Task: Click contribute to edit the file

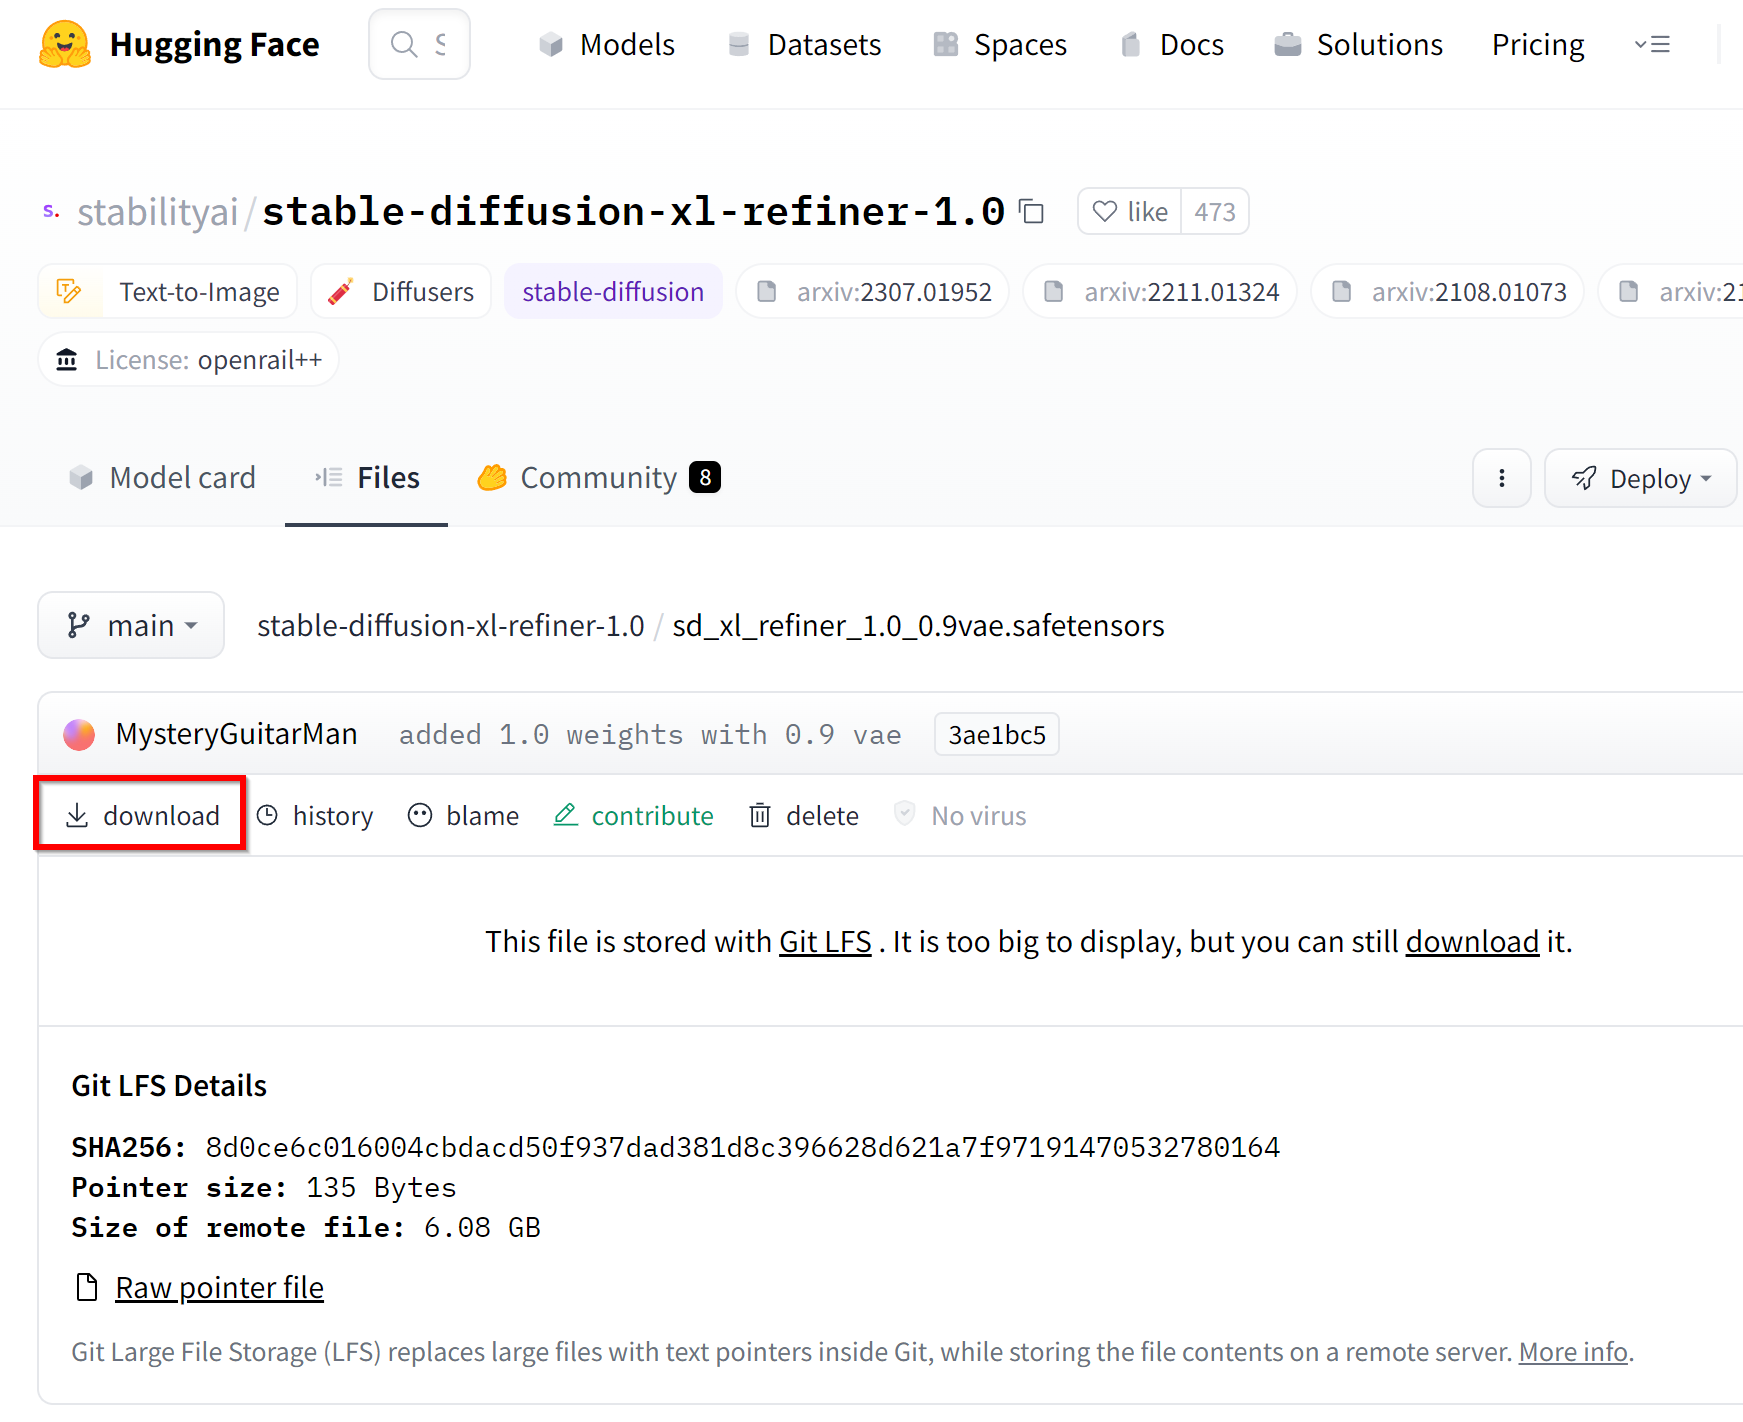Action: (633, 816)
